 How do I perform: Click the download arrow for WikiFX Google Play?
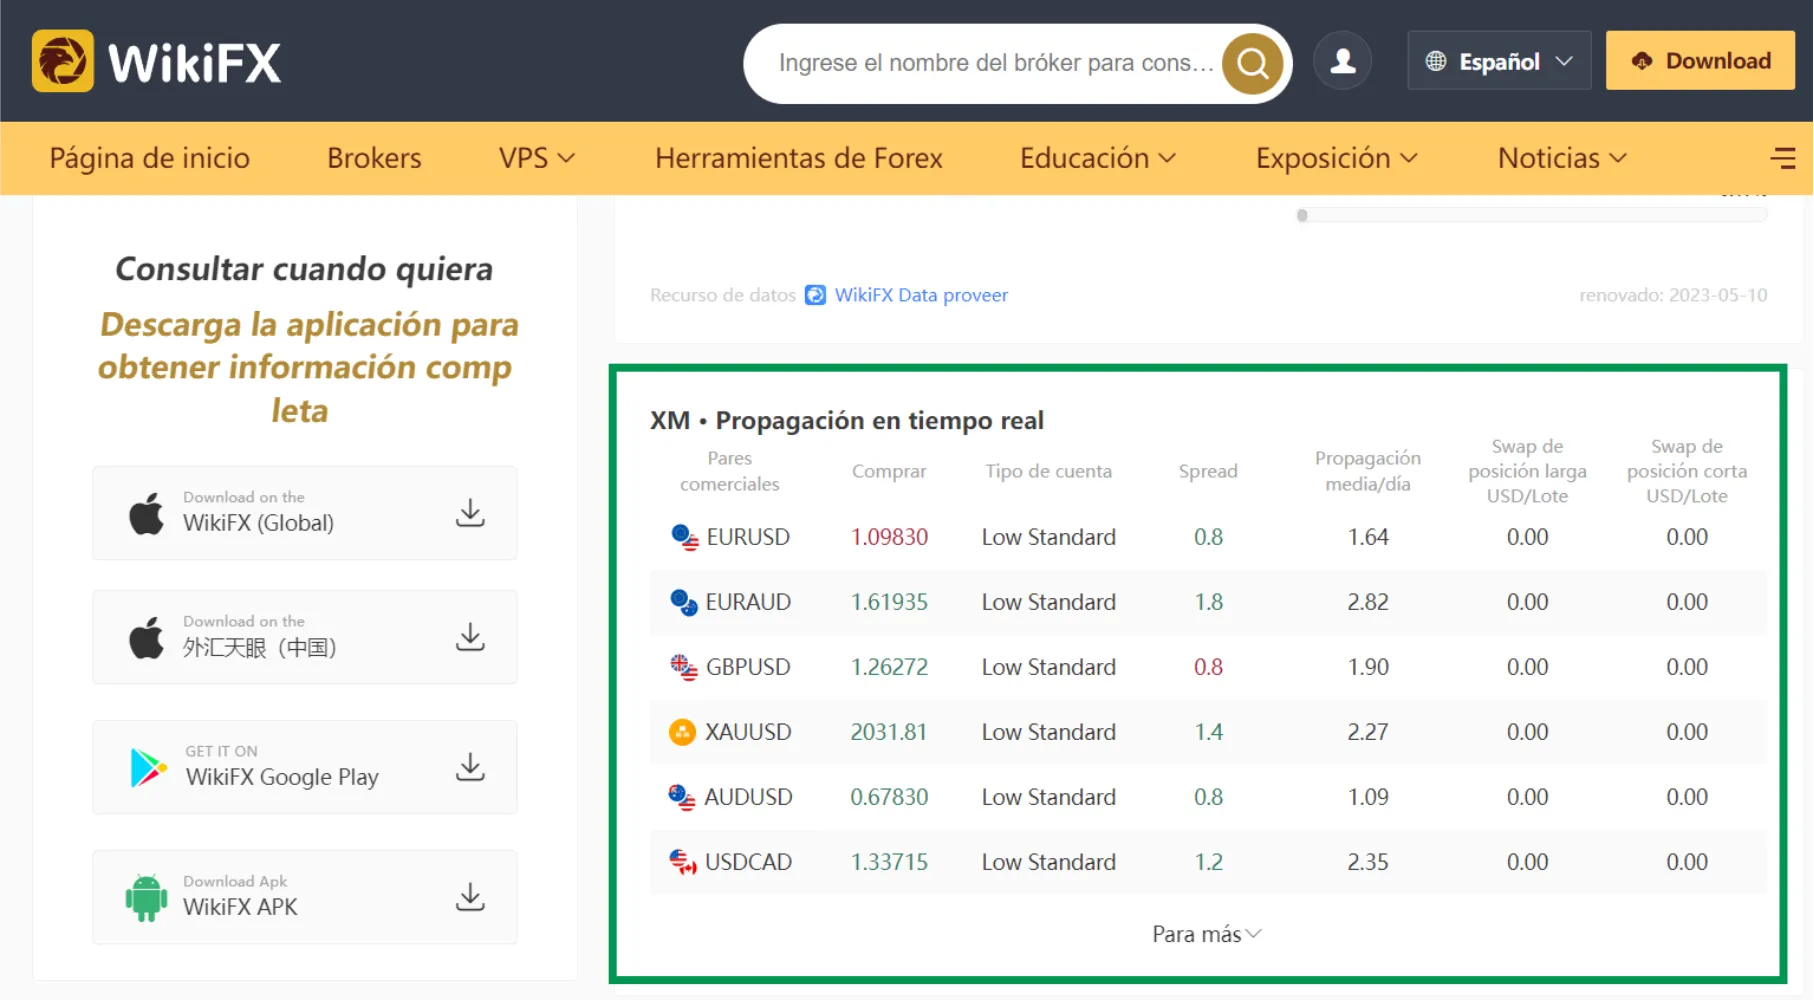[x=470, y=767]
